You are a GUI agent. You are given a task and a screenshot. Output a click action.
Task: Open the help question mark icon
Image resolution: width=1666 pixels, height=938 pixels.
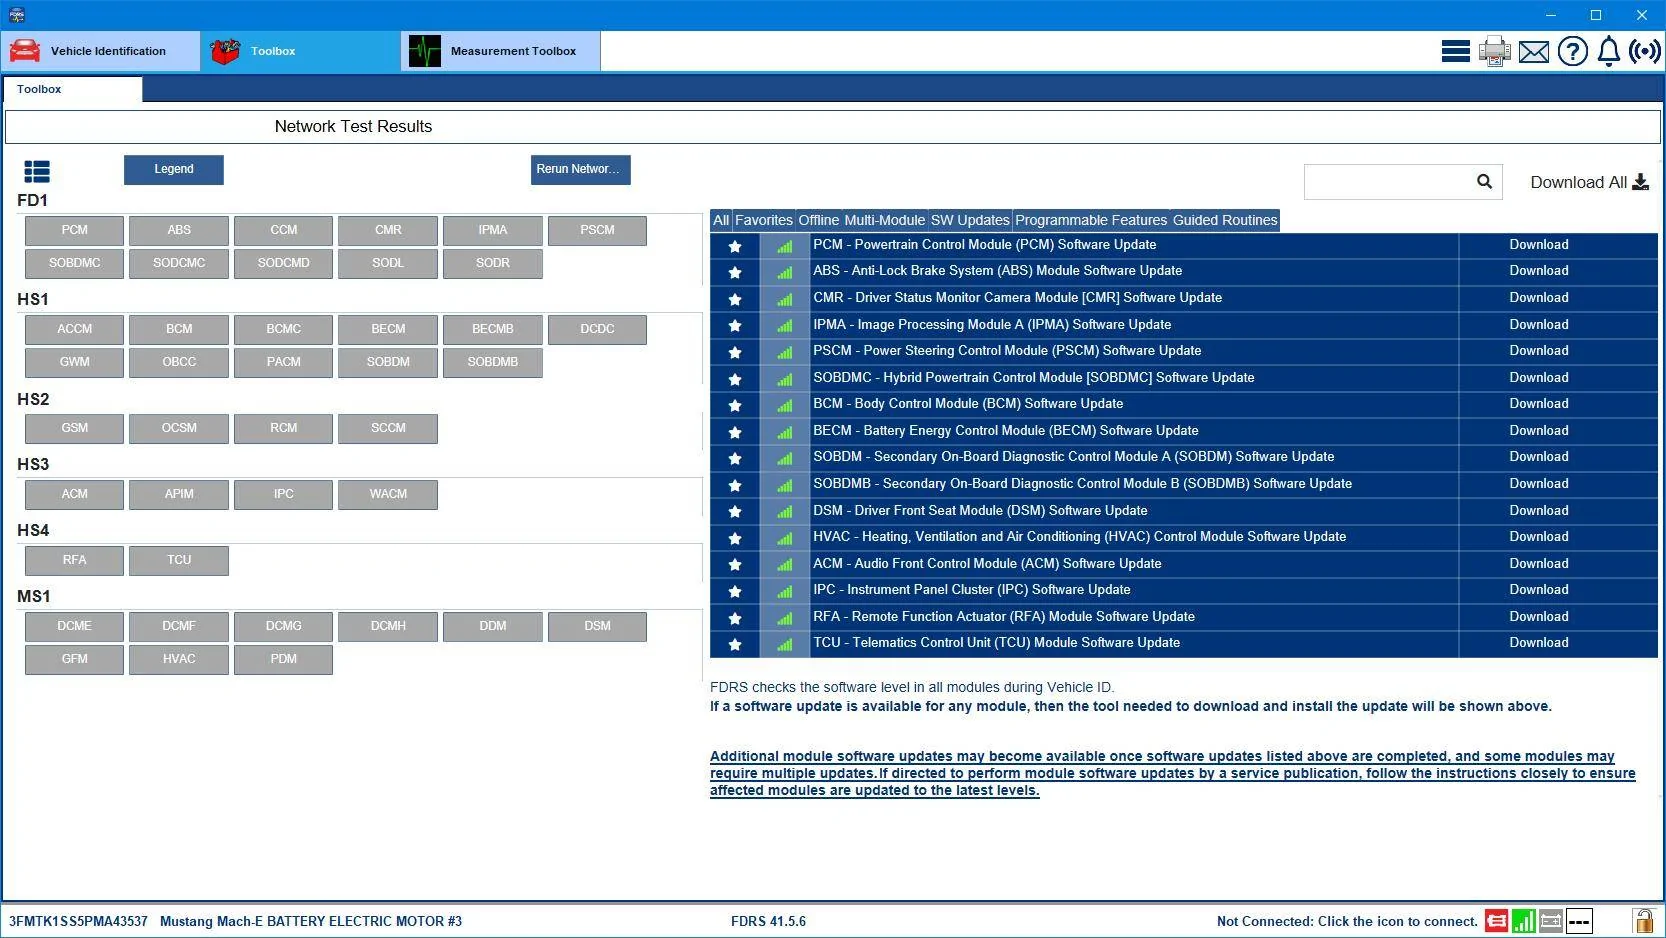(x=1573, y=51)
